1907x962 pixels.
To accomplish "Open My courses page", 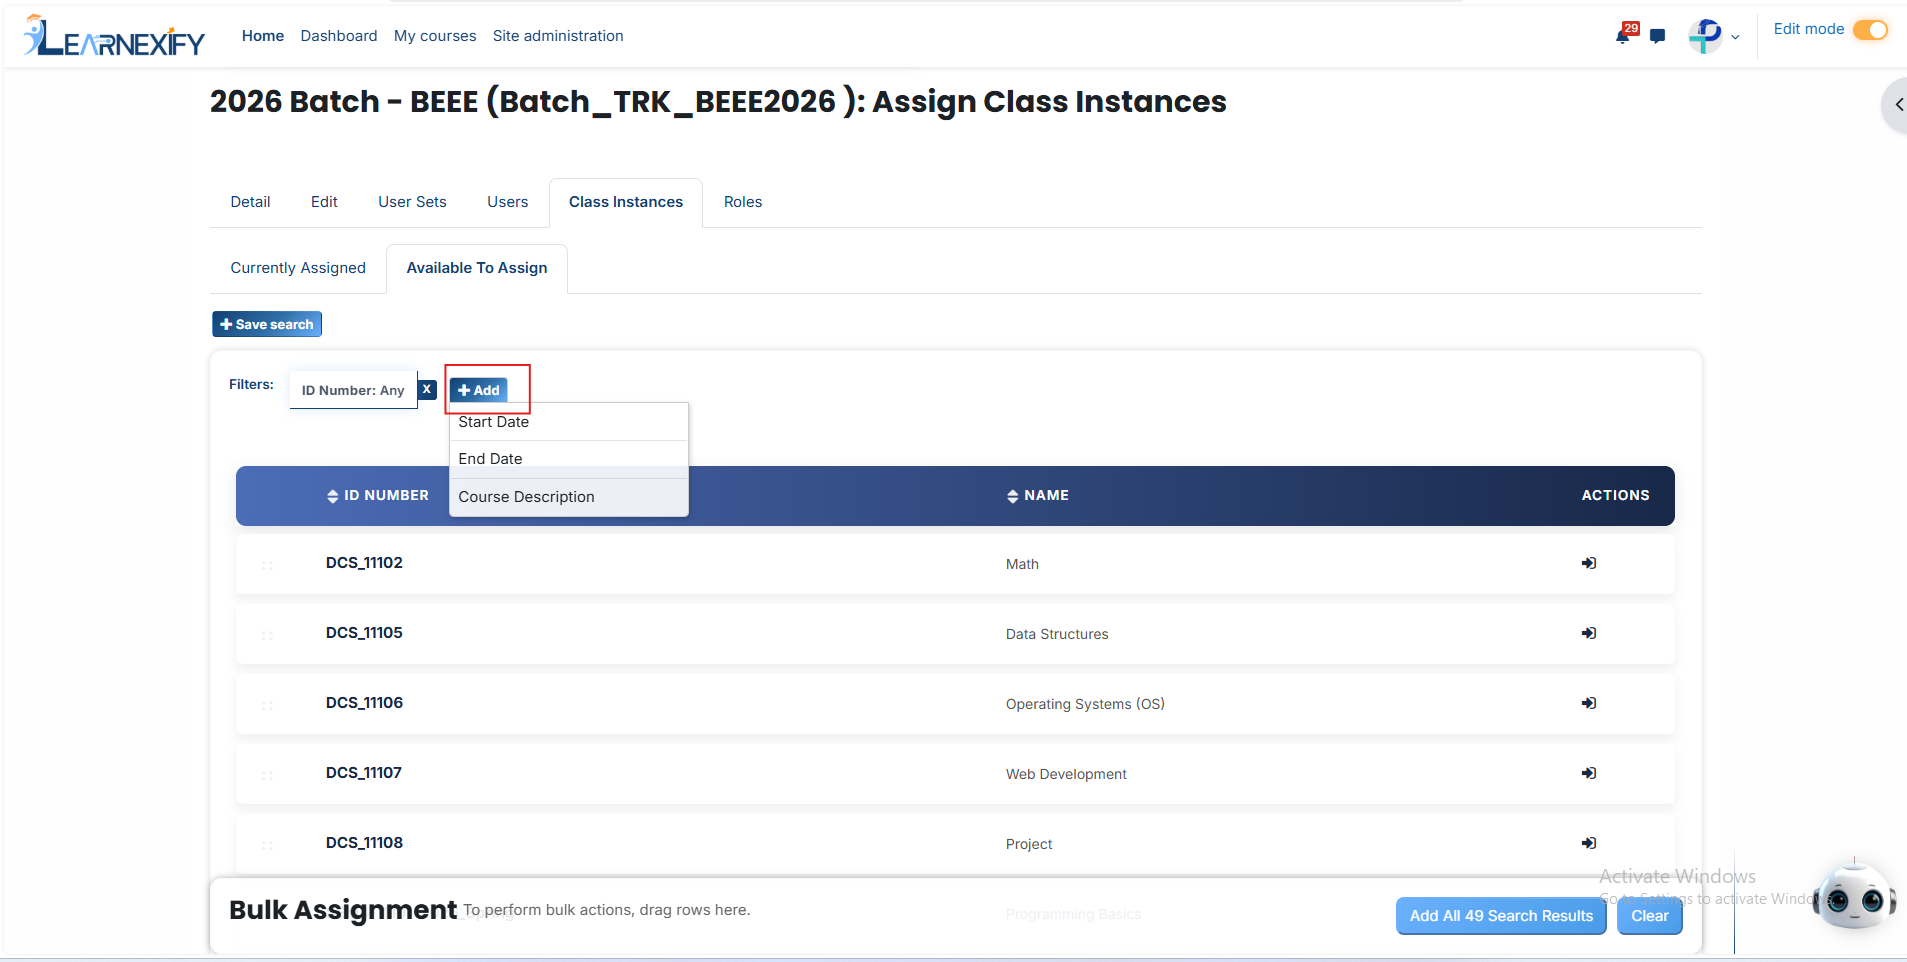I will 435,36.
